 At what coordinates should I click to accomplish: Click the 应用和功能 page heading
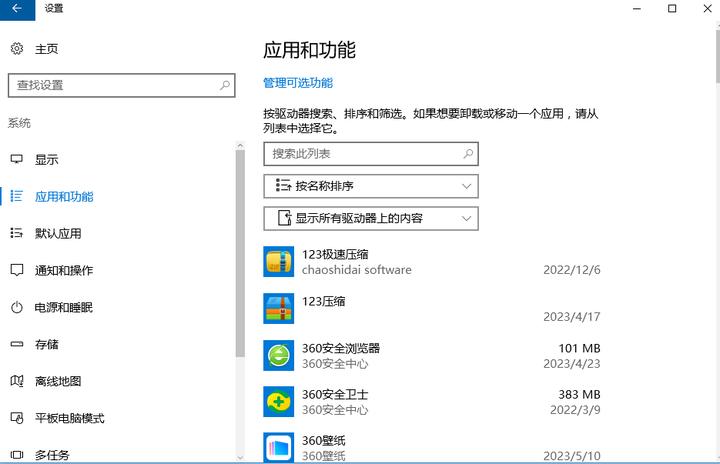pos(309,50)
